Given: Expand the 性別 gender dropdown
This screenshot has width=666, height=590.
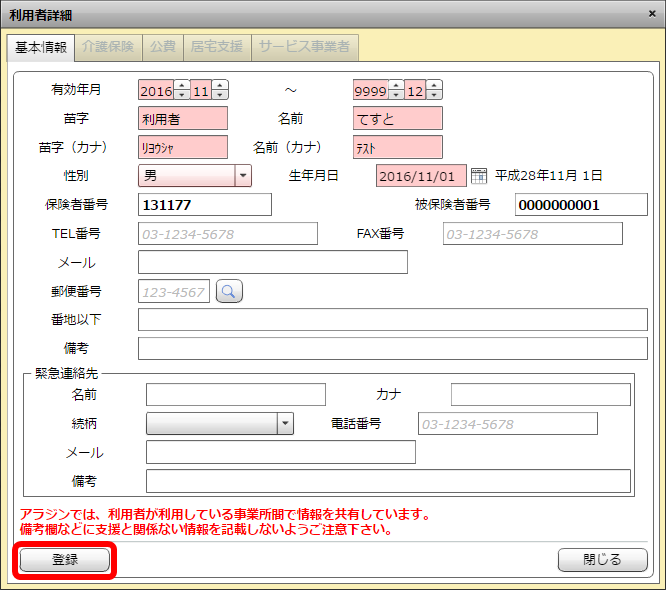Looking at the screenshot, I should click(x=243, y=175).
